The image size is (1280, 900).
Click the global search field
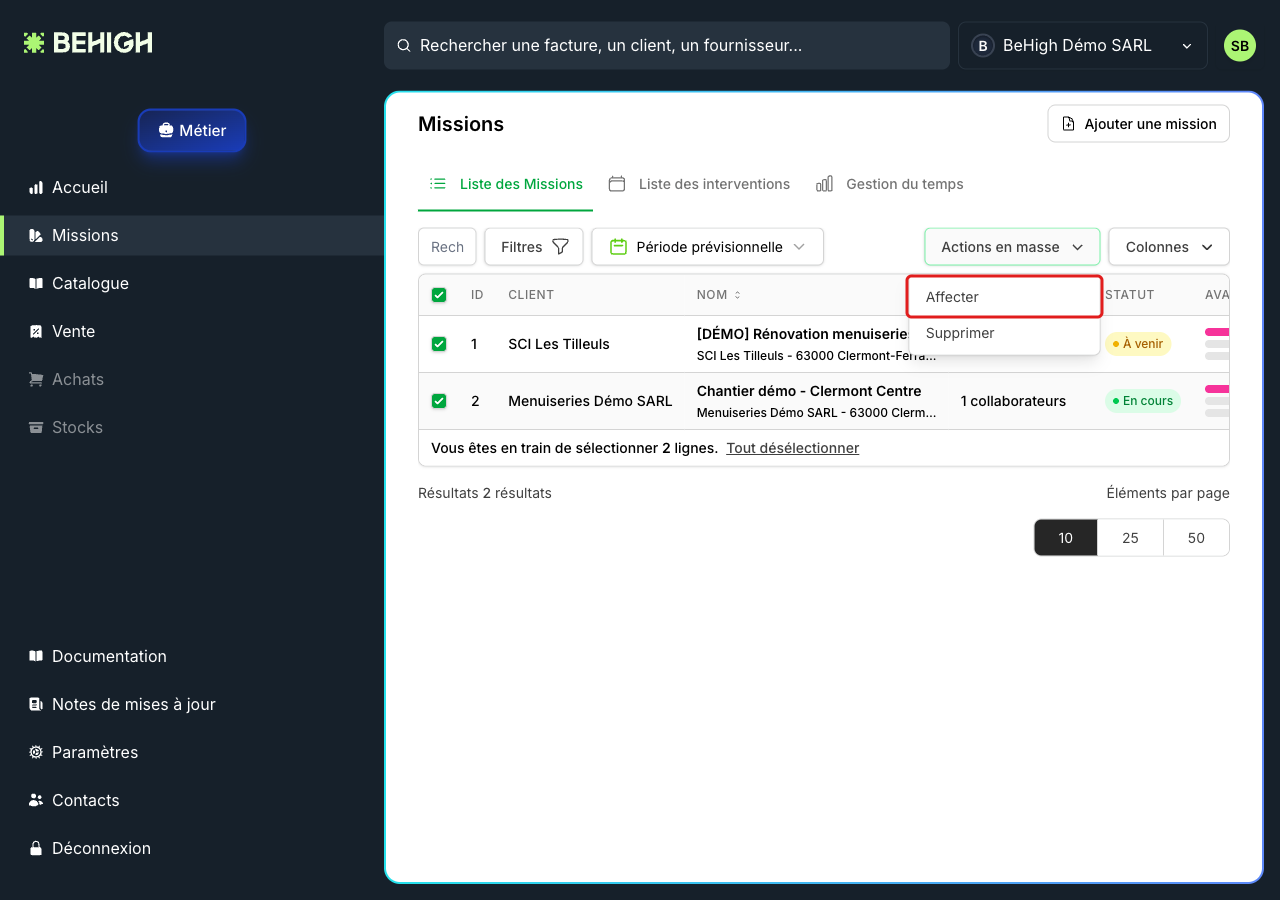pyautogui.click(x=667, y=46)
